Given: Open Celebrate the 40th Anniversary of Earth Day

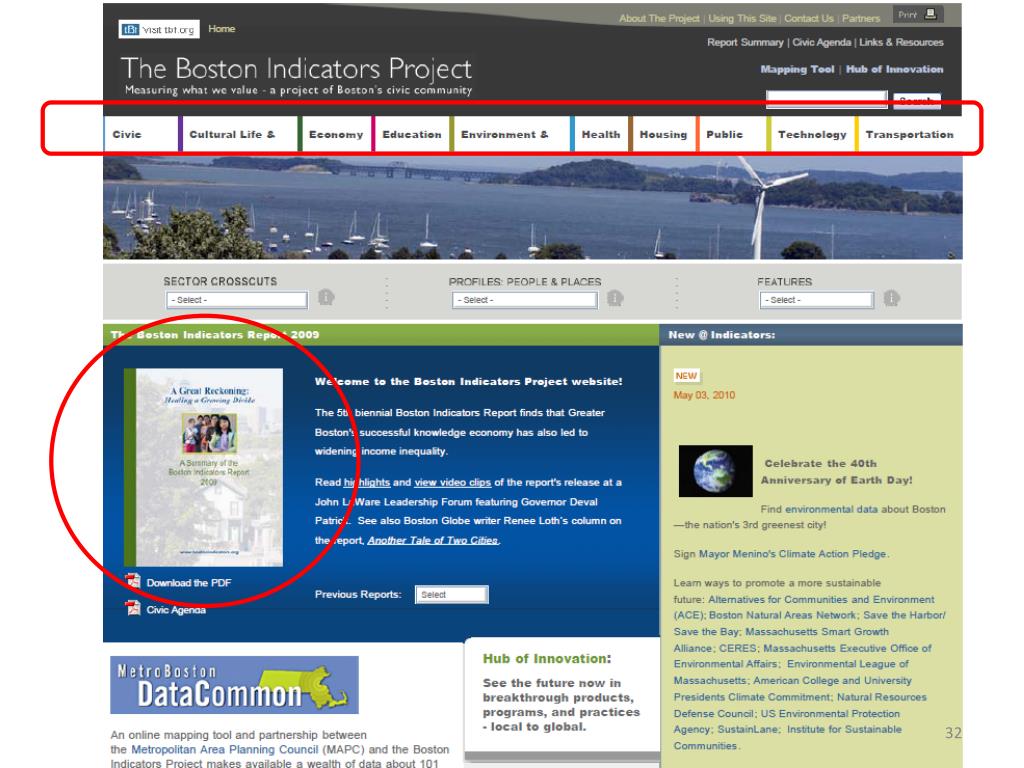Looking at the screenshot, I should 837,472.
